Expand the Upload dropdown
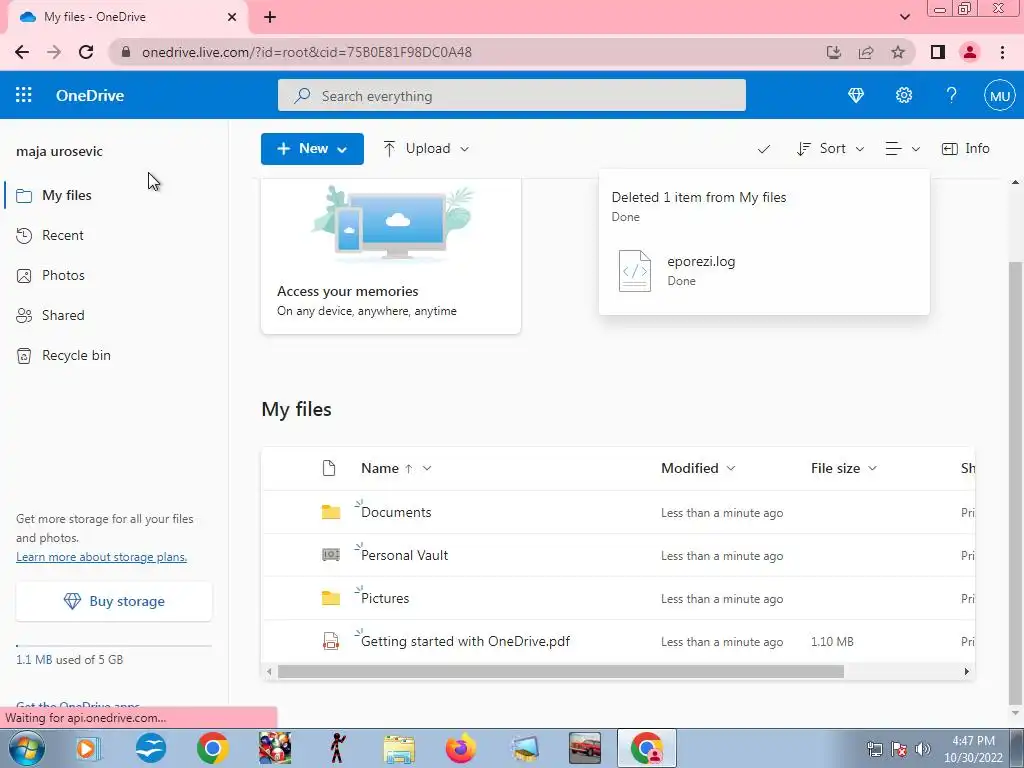The width and height of the screenshot is (1024, 768). (x=464, y=149)
